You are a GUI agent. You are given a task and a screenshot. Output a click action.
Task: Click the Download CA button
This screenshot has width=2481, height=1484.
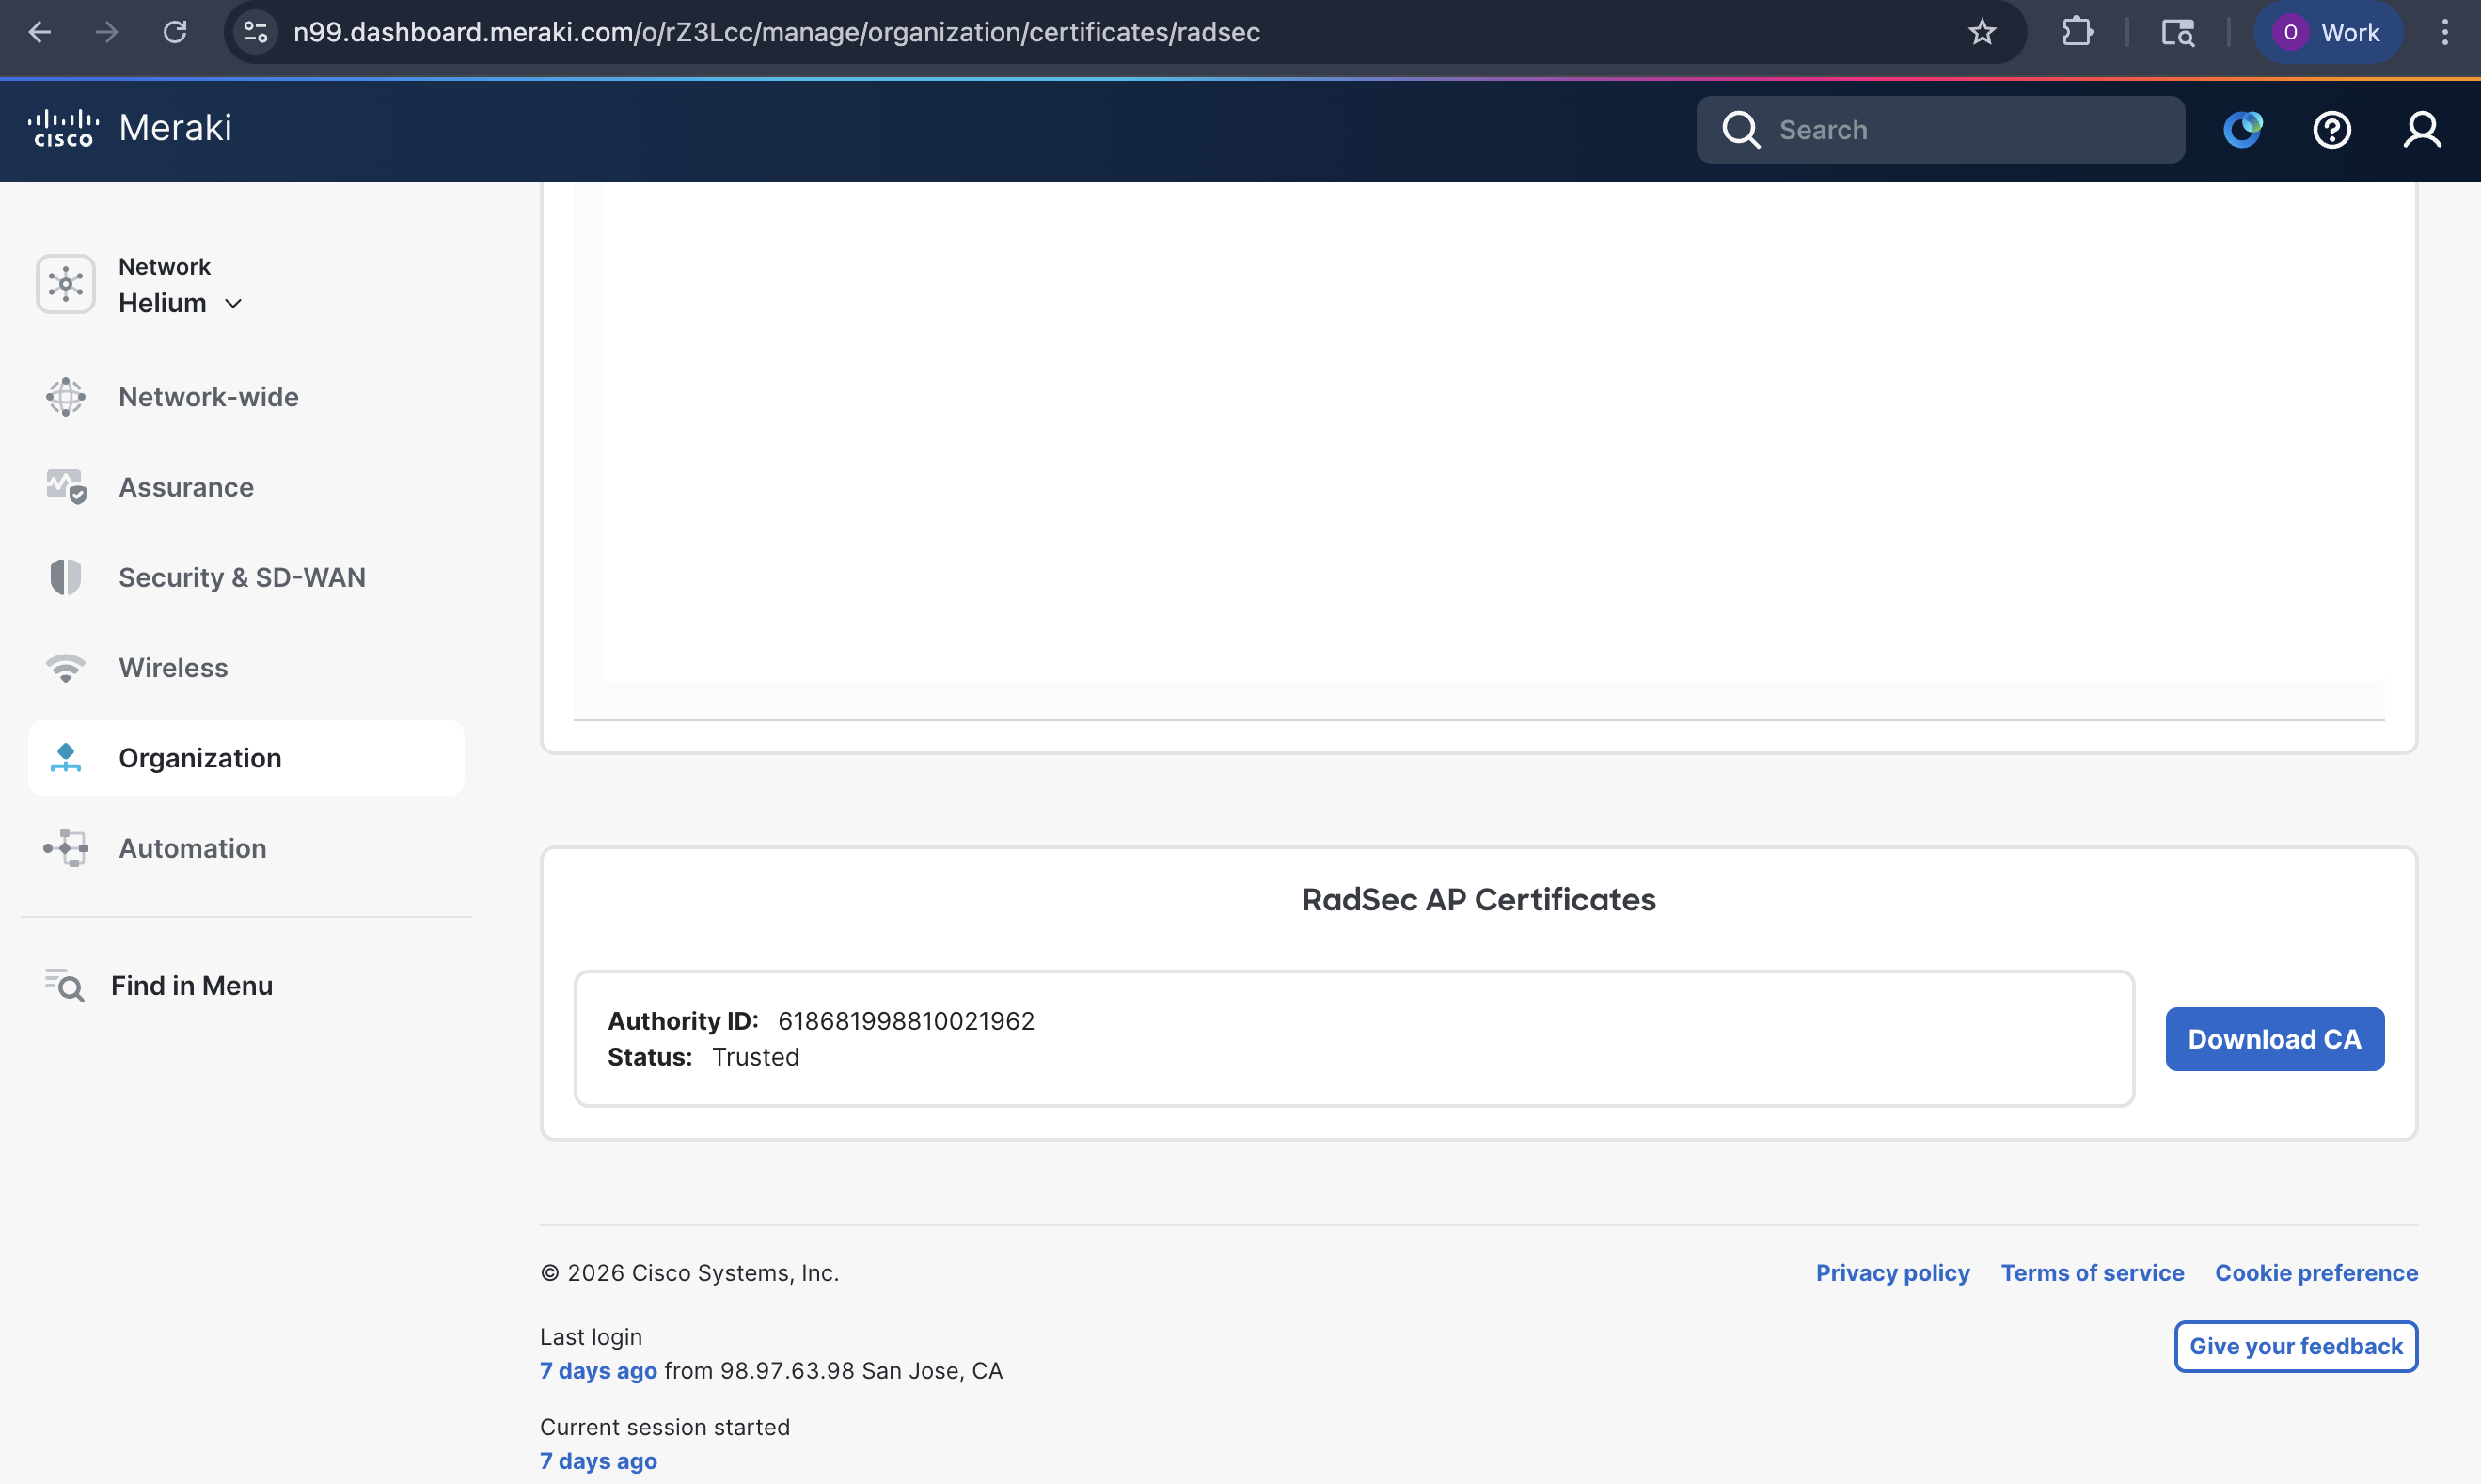pyautogui.click(x=2274, y=1039)
